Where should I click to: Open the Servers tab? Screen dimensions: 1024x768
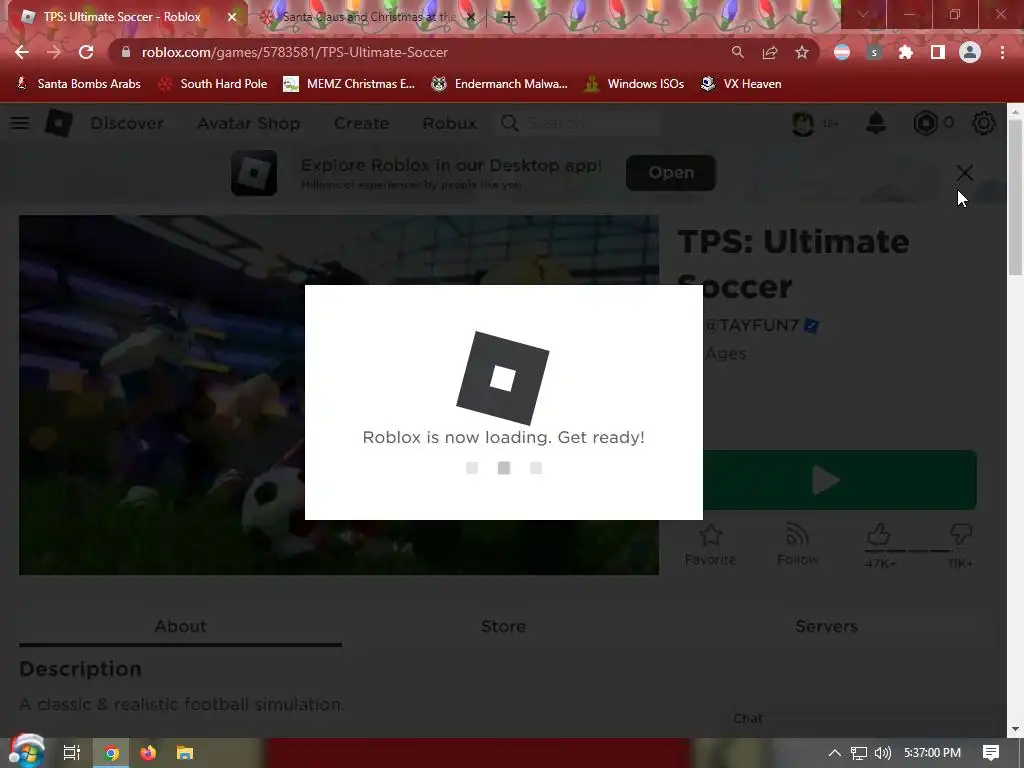click(826, 626)
